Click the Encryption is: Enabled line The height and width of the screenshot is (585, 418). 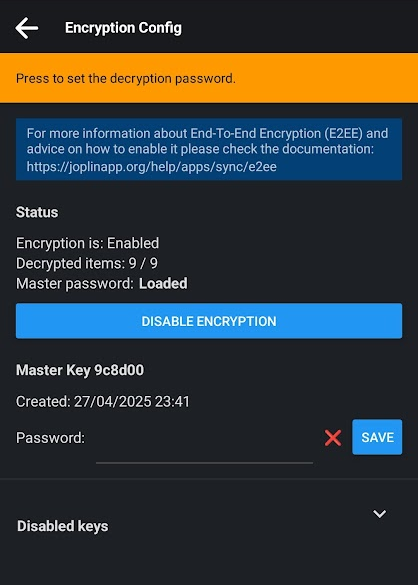coord(87,243)
